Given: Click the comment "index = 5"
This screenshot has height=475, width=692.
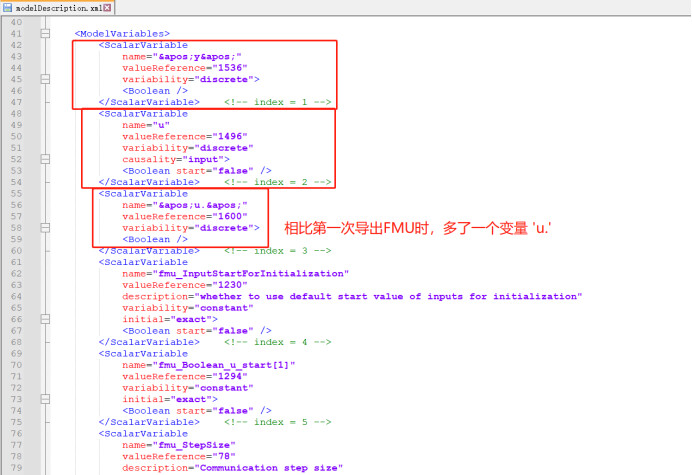Looking at the screenshot, I should click(x=278, y=422).
